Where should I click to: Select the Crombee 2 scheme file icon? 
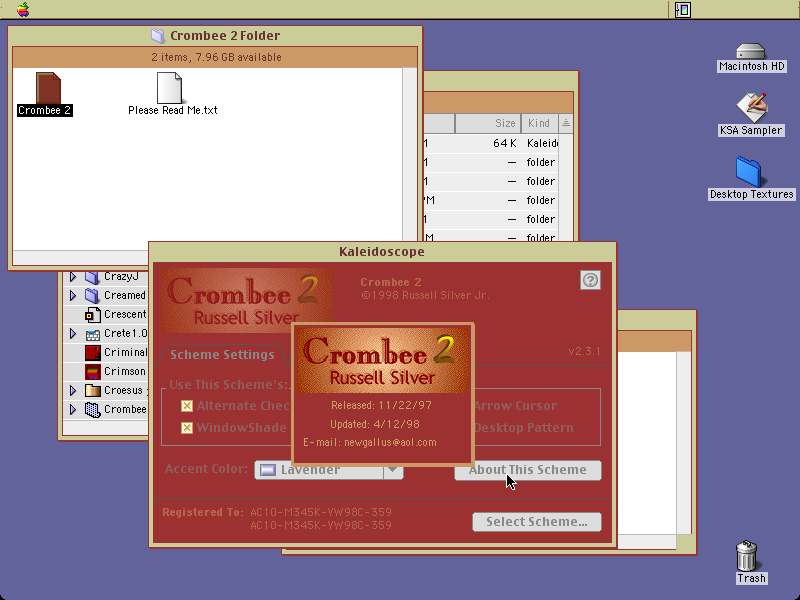pos(48,88)
